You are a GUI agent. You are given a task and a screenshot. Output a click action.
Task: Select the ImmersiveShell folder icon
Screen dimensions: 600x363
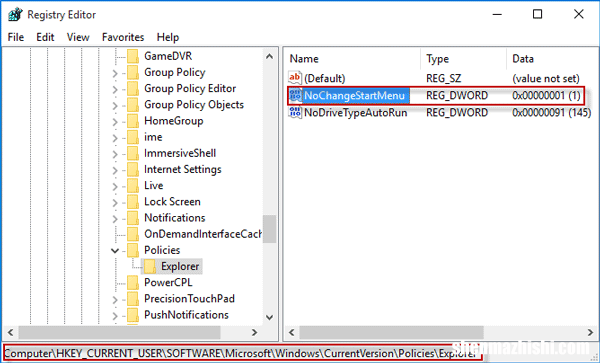[x=133, y=153]
